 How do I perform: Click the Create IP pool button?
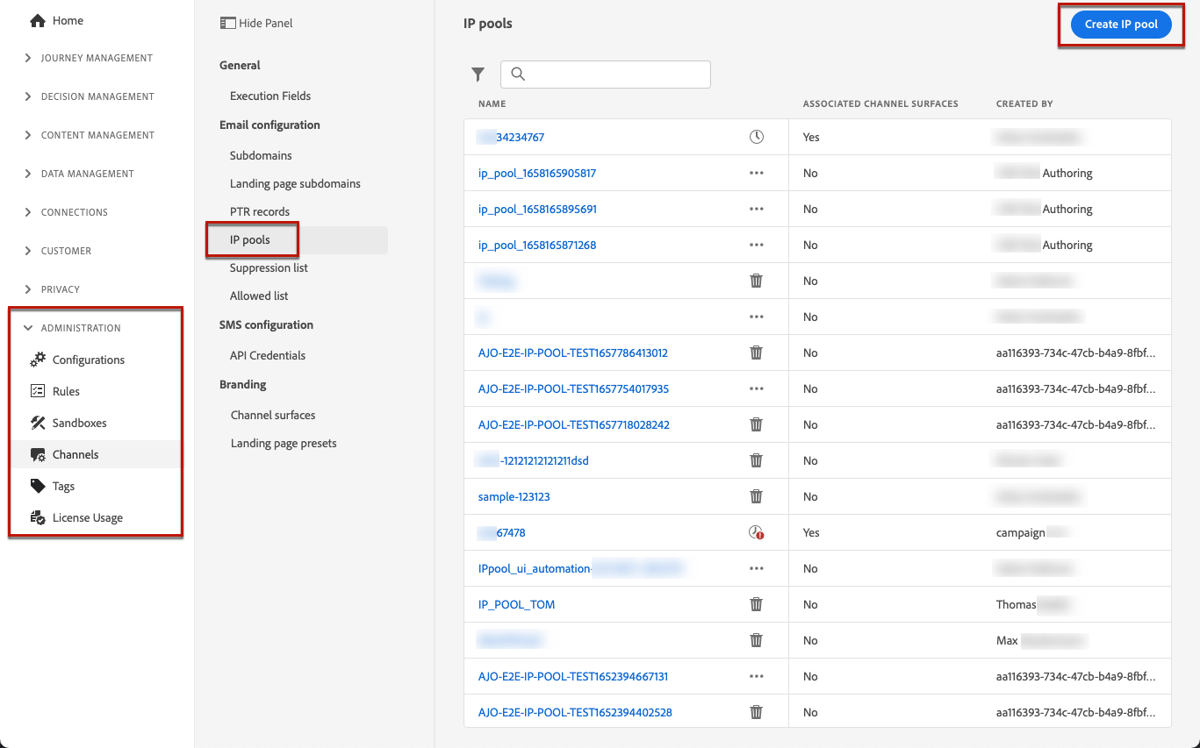click(x=1119, y=24)
